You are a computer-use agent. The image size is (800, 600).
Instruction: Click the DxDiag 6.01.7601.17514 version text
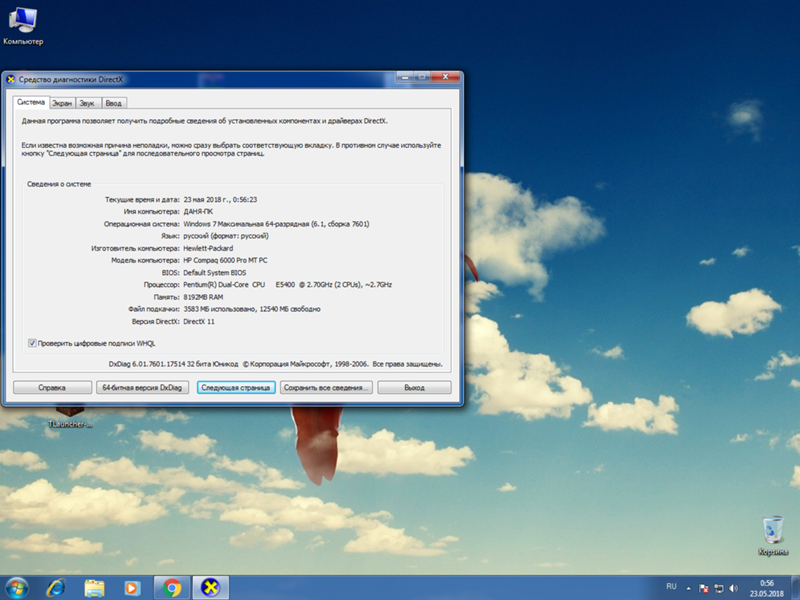(x=173, y=364)
